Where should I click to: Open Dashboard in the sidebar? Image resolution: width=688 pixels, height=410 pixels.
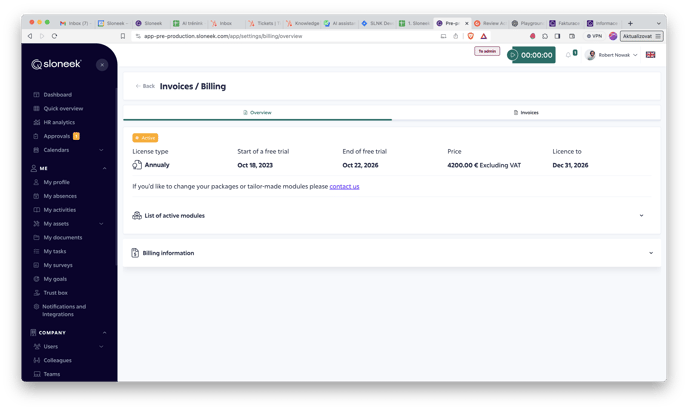[x=57, y=95]
